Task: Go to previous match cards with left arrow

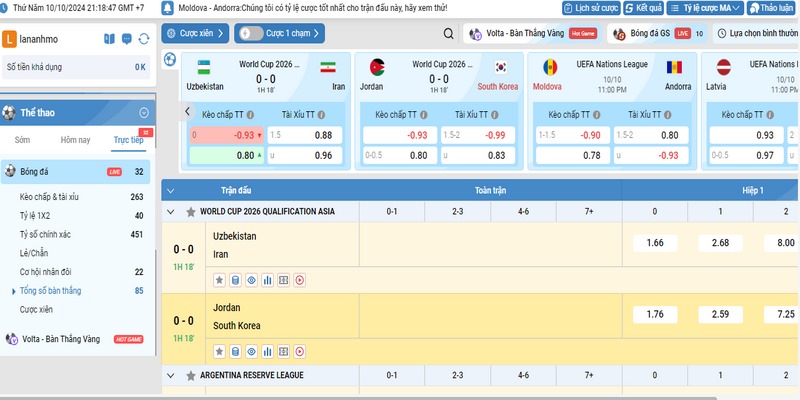Action: (x=187, y=111)
